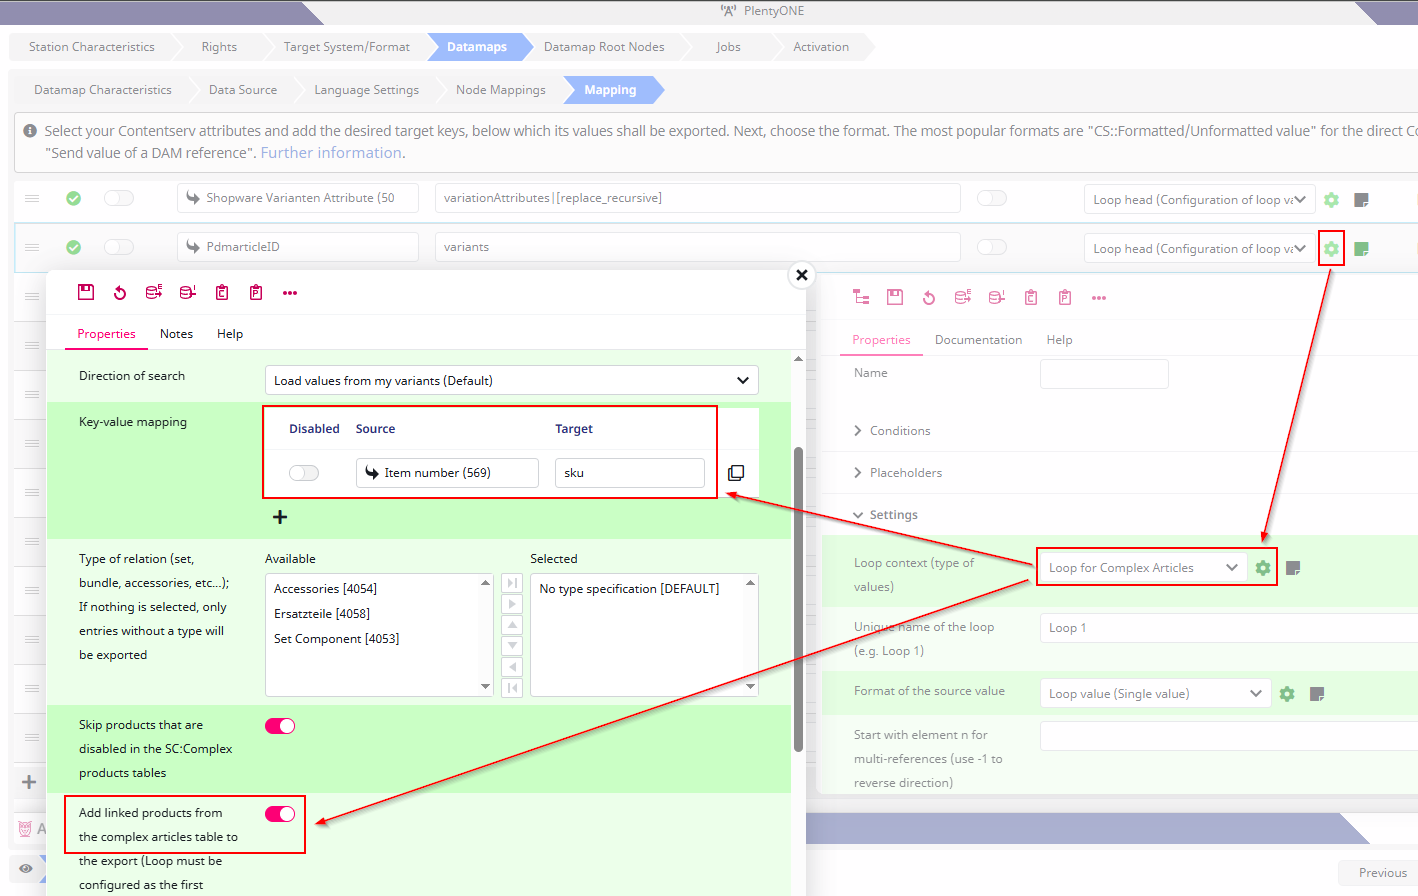Image resolution: width=1418 pixels, height=896 pixels.
Task: Enable the Disabled toggle for the sku mapping
Action: pyautogui.click(x=305, y=471)
